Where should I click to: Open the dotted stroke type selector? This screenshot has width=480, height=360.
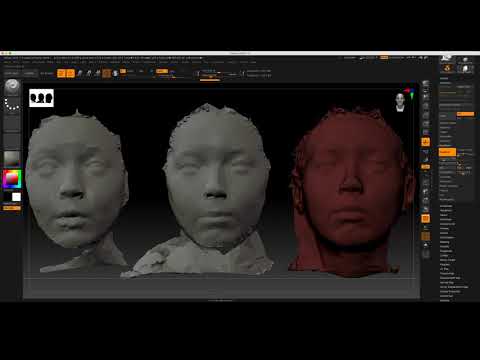12,104
